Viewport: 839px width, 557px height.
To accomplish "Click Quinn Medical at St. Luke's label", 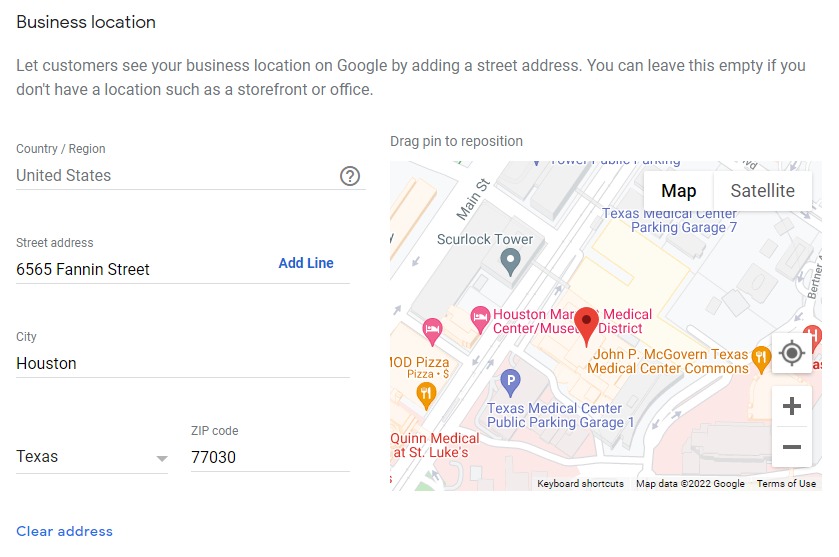I will point(434,445).
